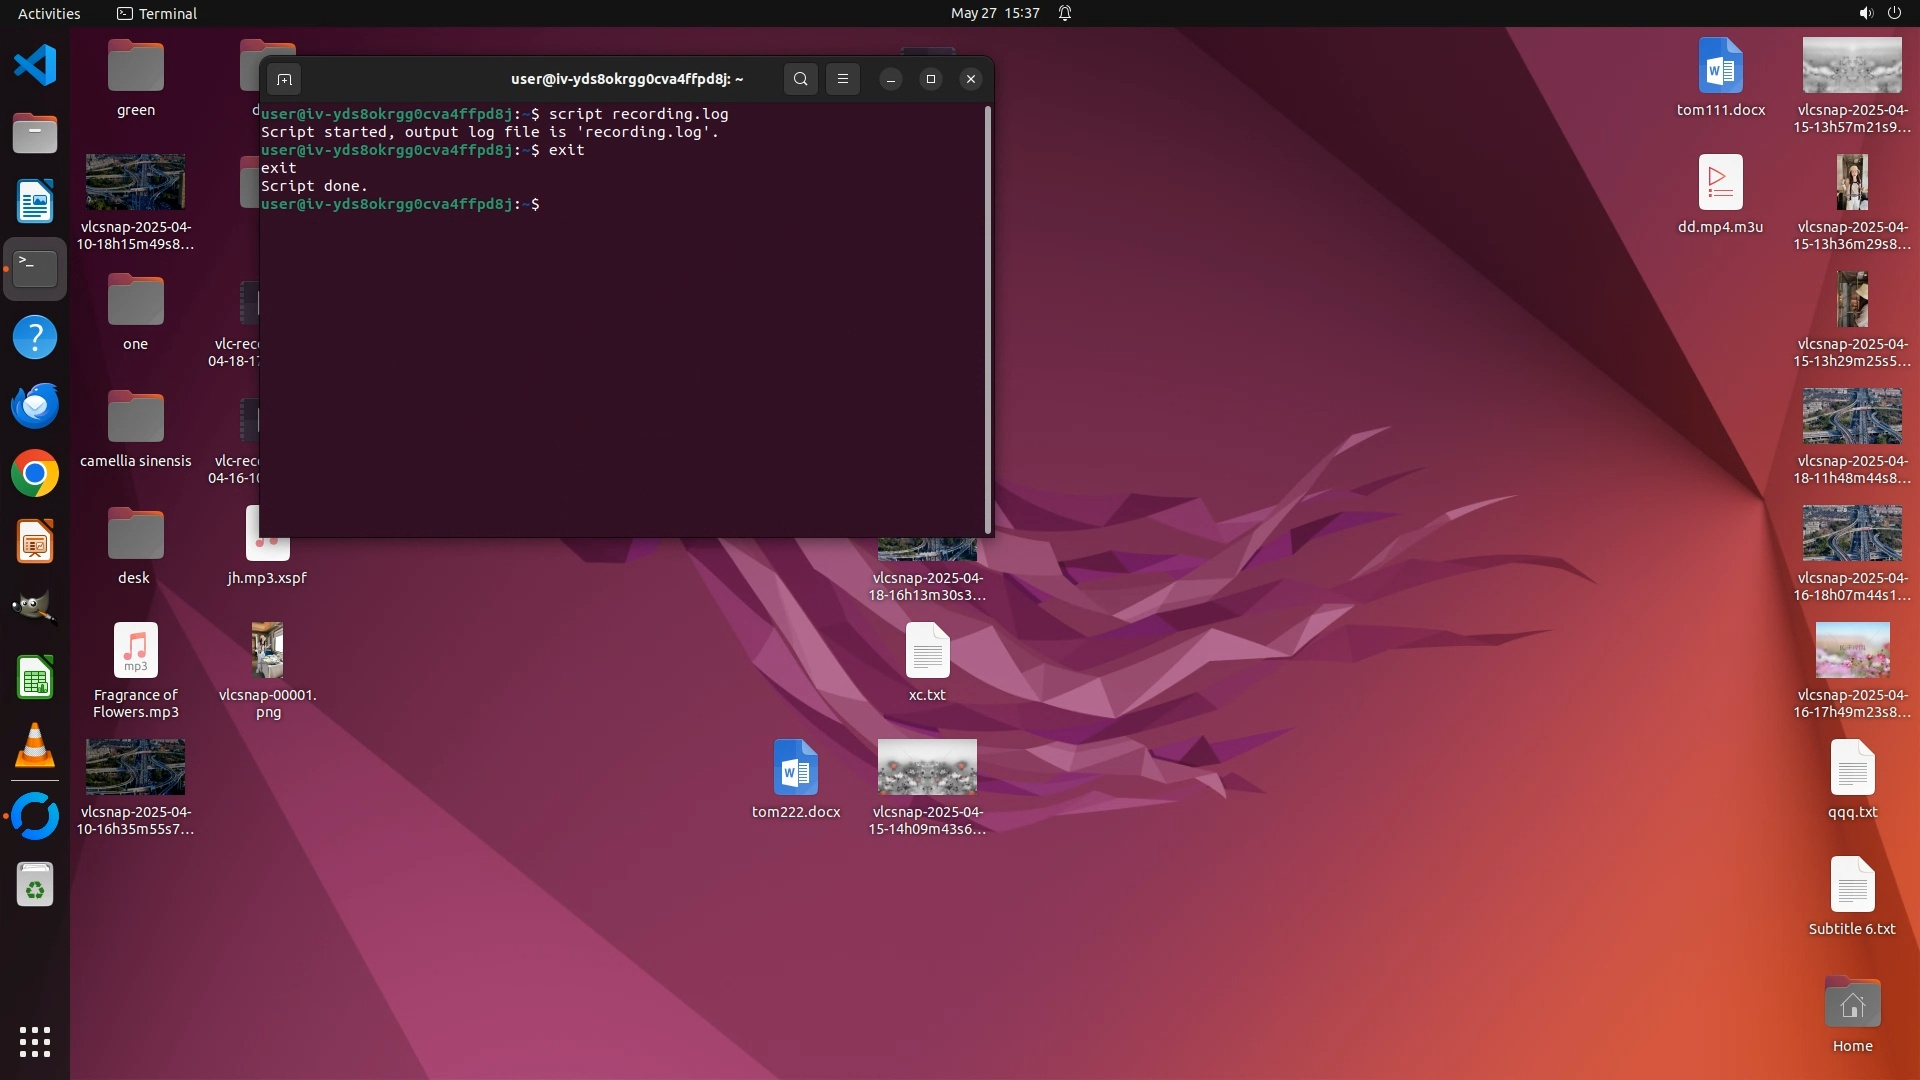Open the Trash in the dock
The width and height of the screenshot is (1920, 1080).
pos(35,886)
